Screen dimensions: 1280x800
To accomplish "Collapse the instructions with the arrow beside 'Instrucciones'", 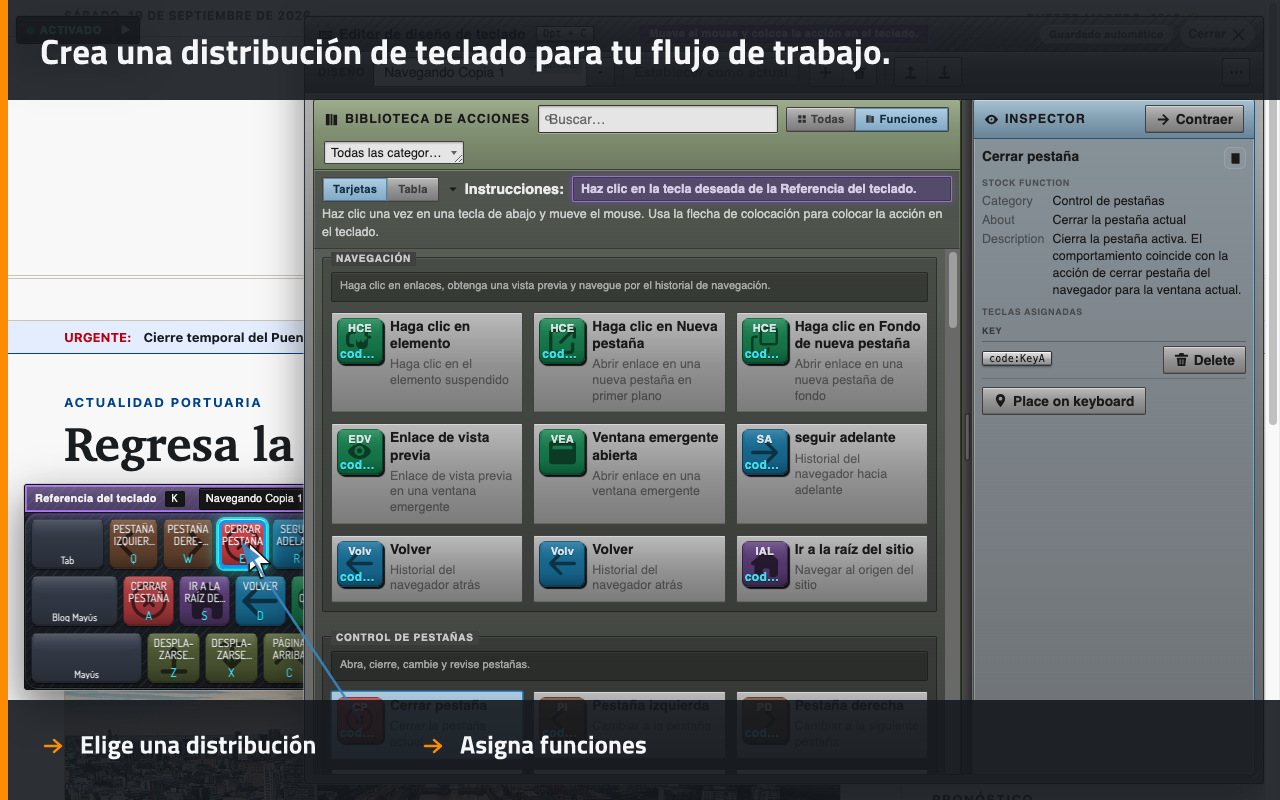I will 452,189.
